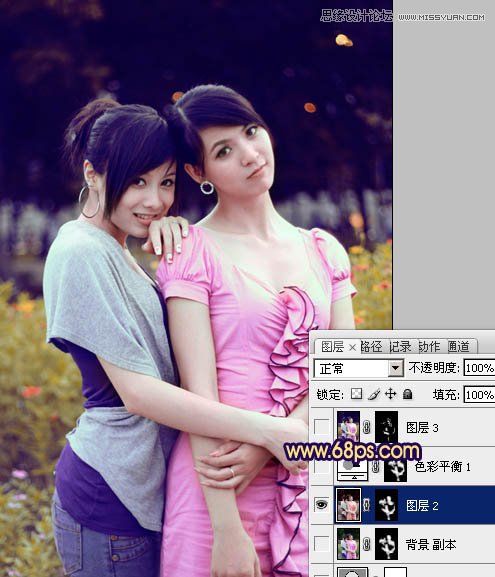This screenshot has height=577, width=495.
Task: Hide the 图层 2 layer eye
Action: [x=321, y=505]
